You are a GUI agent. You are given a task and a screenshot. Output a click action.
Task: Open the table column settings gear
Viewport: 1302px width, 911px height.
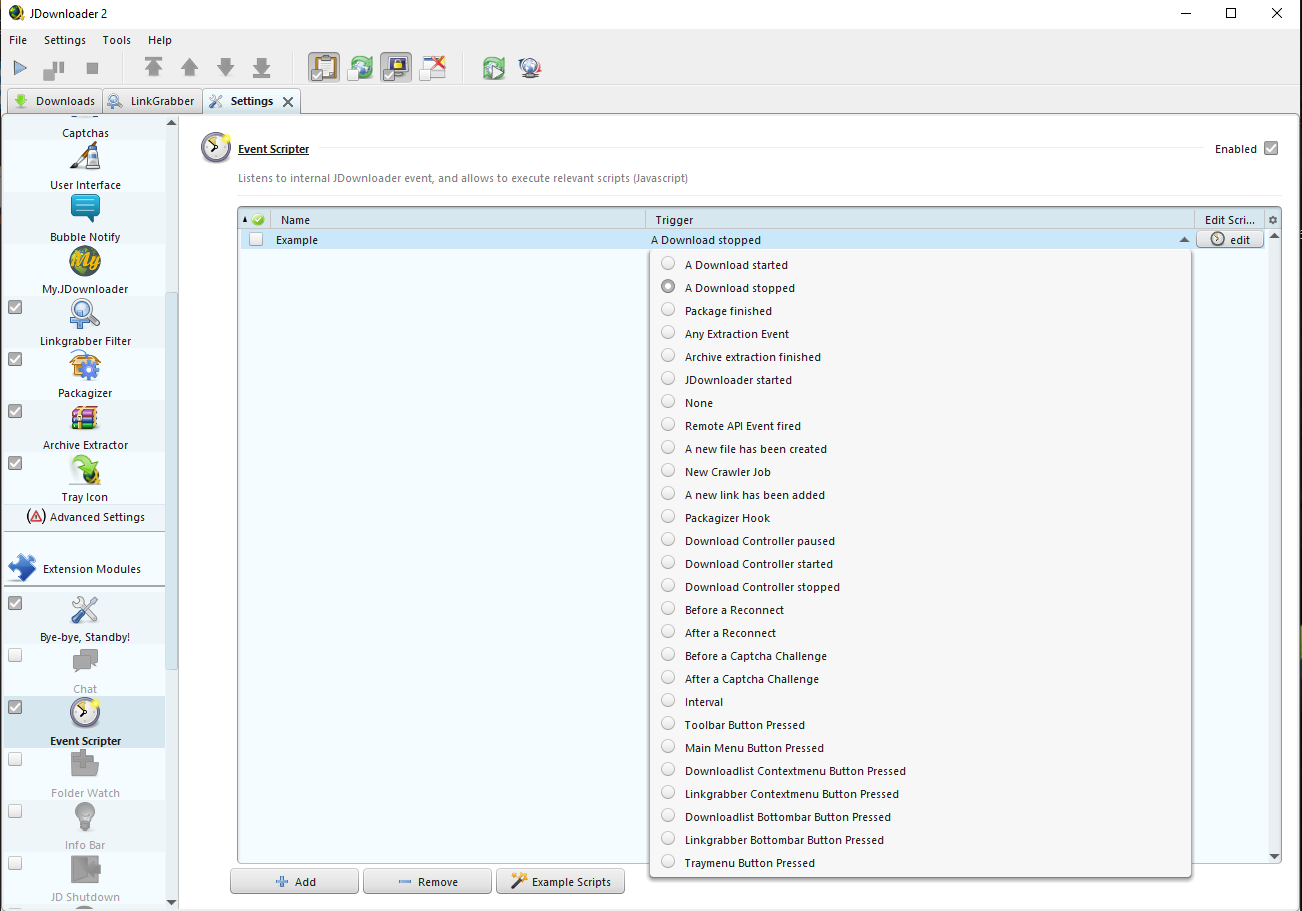point(1273,220)
